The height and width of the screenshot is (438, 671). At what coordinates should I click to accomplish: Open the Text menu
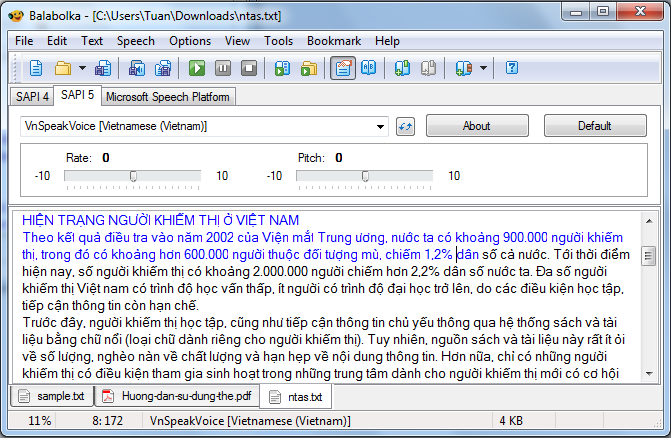[92, 41]
